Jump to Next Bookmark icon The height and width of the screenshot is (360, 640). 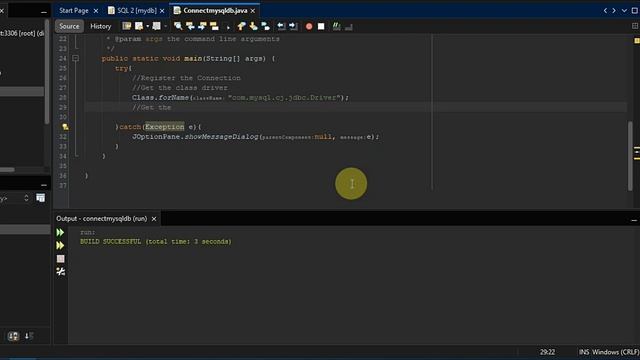pyautogui.click(x=253, y=26)
